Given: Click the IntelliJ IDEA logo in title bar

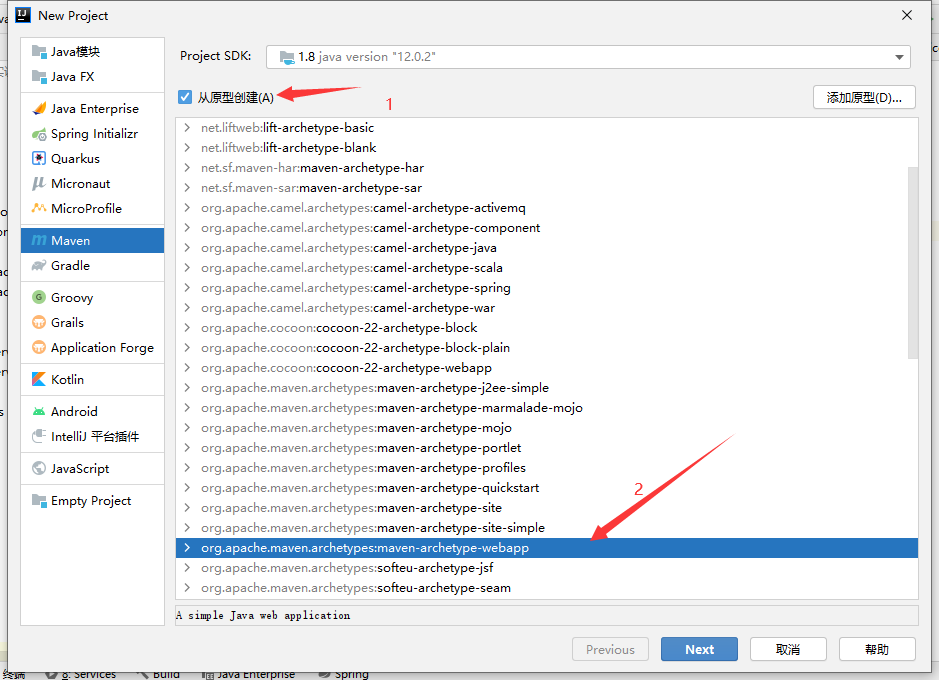Looking at the screenshot, I should coord(23,15).
